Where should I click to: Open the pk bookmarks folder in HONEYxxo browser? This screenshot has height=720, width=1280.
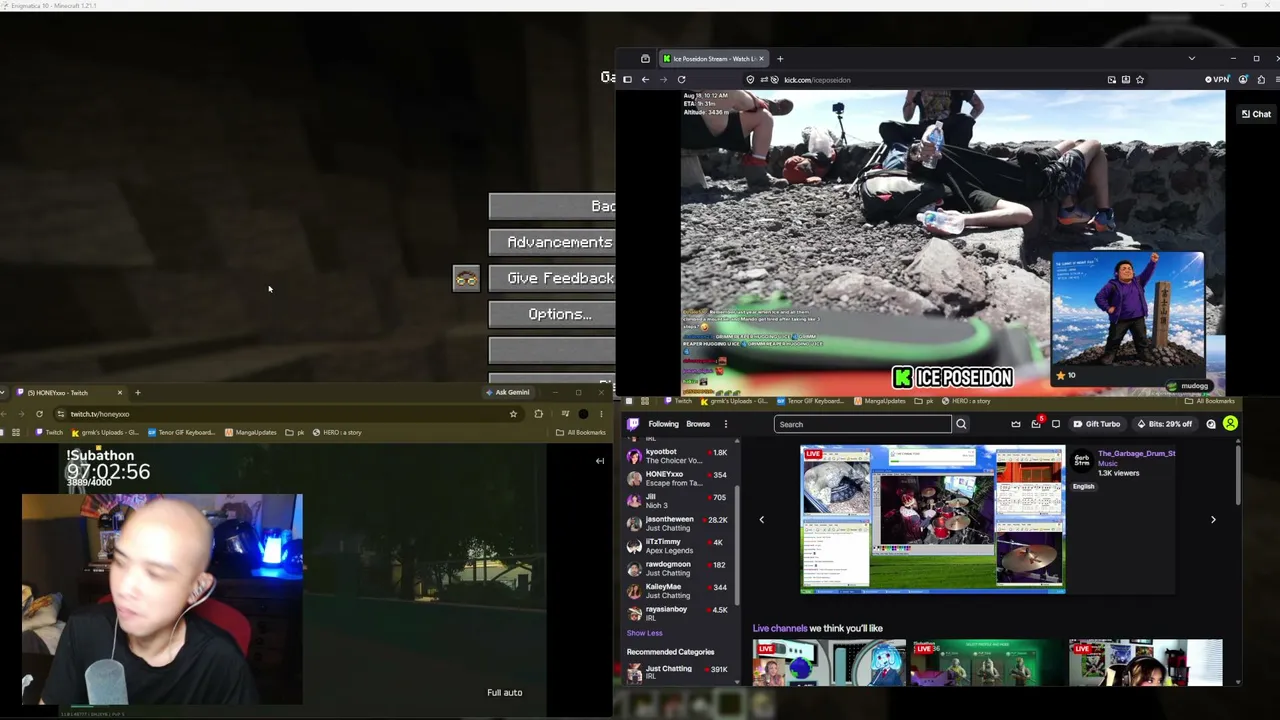coord(294,433)
